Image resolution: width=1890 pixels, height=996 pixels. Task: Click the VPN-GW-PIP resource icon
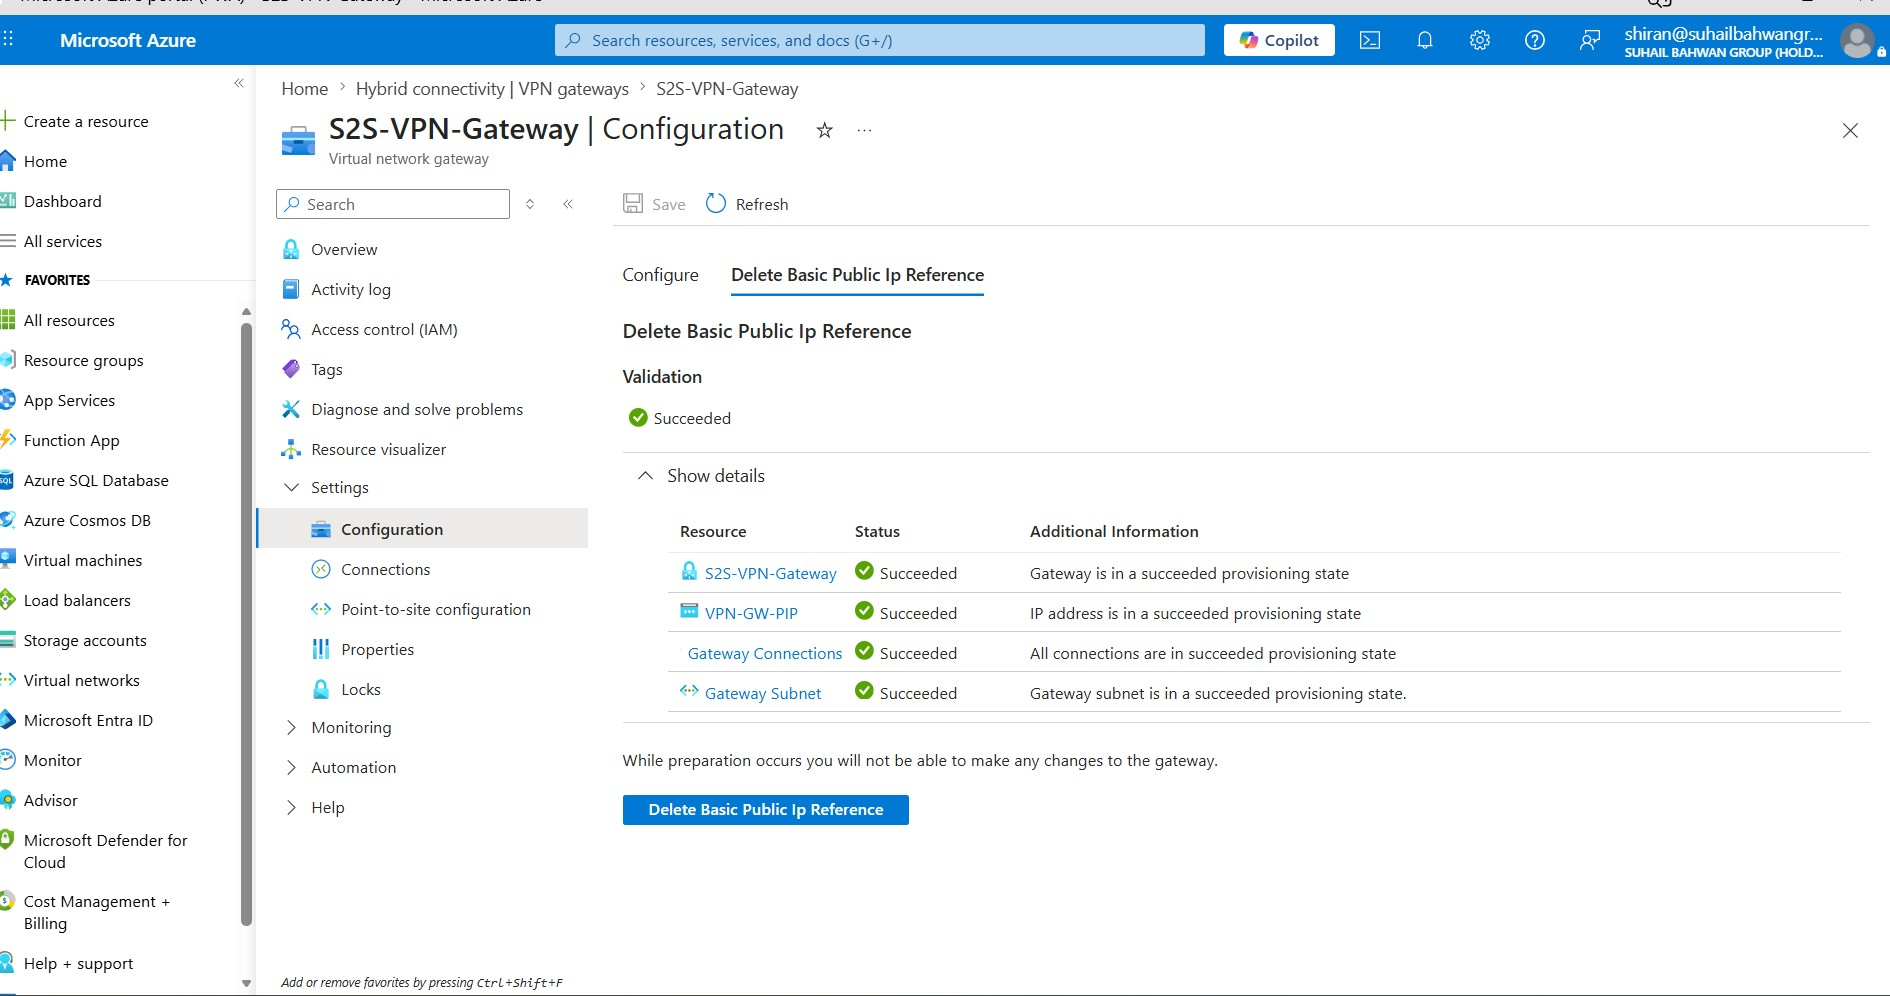tap(689, 611)
